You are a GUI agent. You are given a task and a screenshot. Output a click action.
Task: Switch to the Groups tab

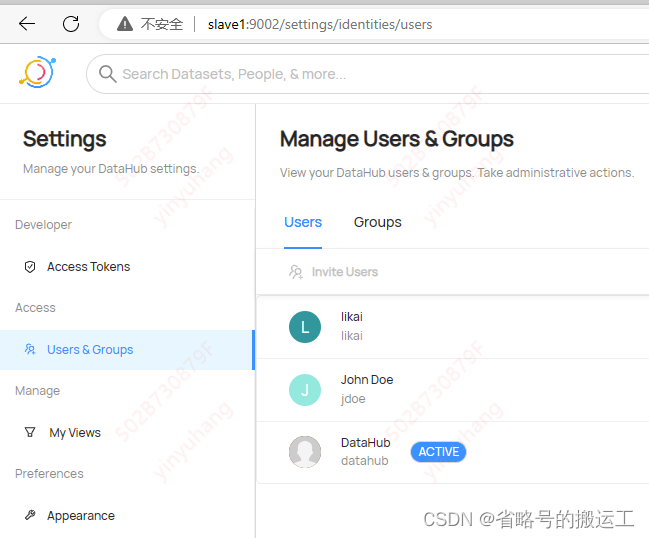[x=377, y=222]
